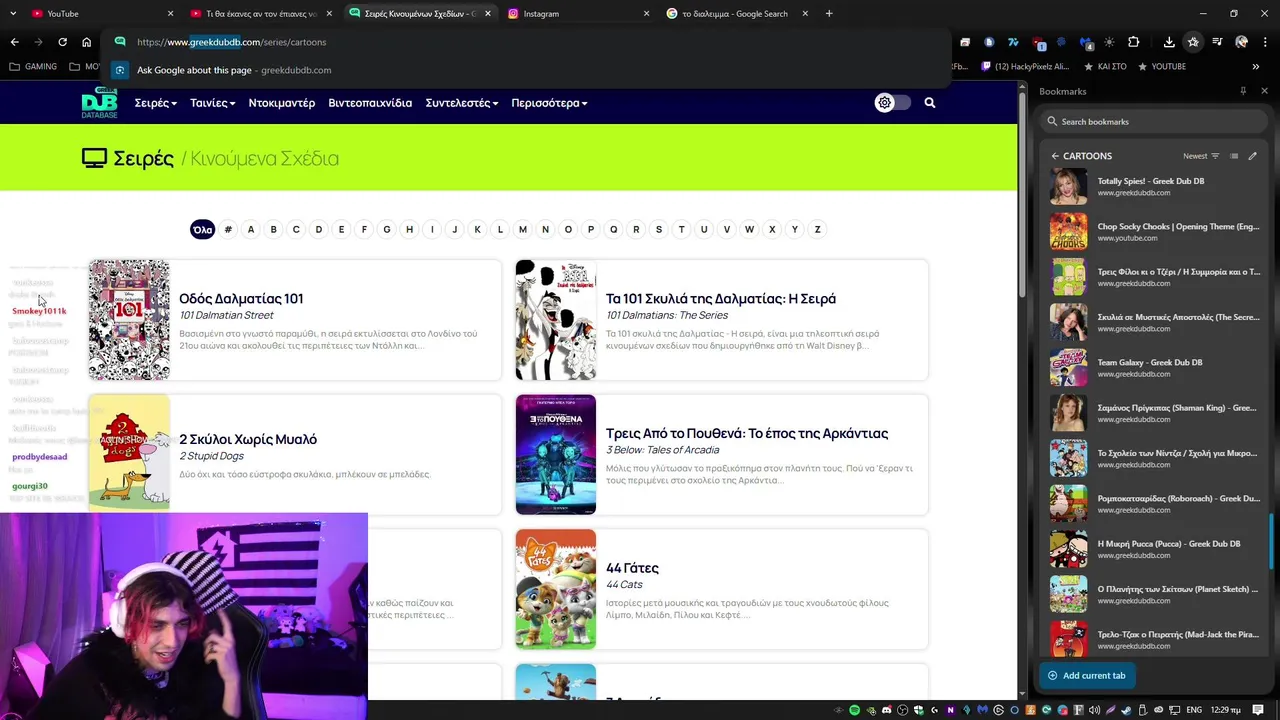Open the site search magnifier icon
Image resolution: width=1280 pixels, height=720 pixels.
(930, 103)
